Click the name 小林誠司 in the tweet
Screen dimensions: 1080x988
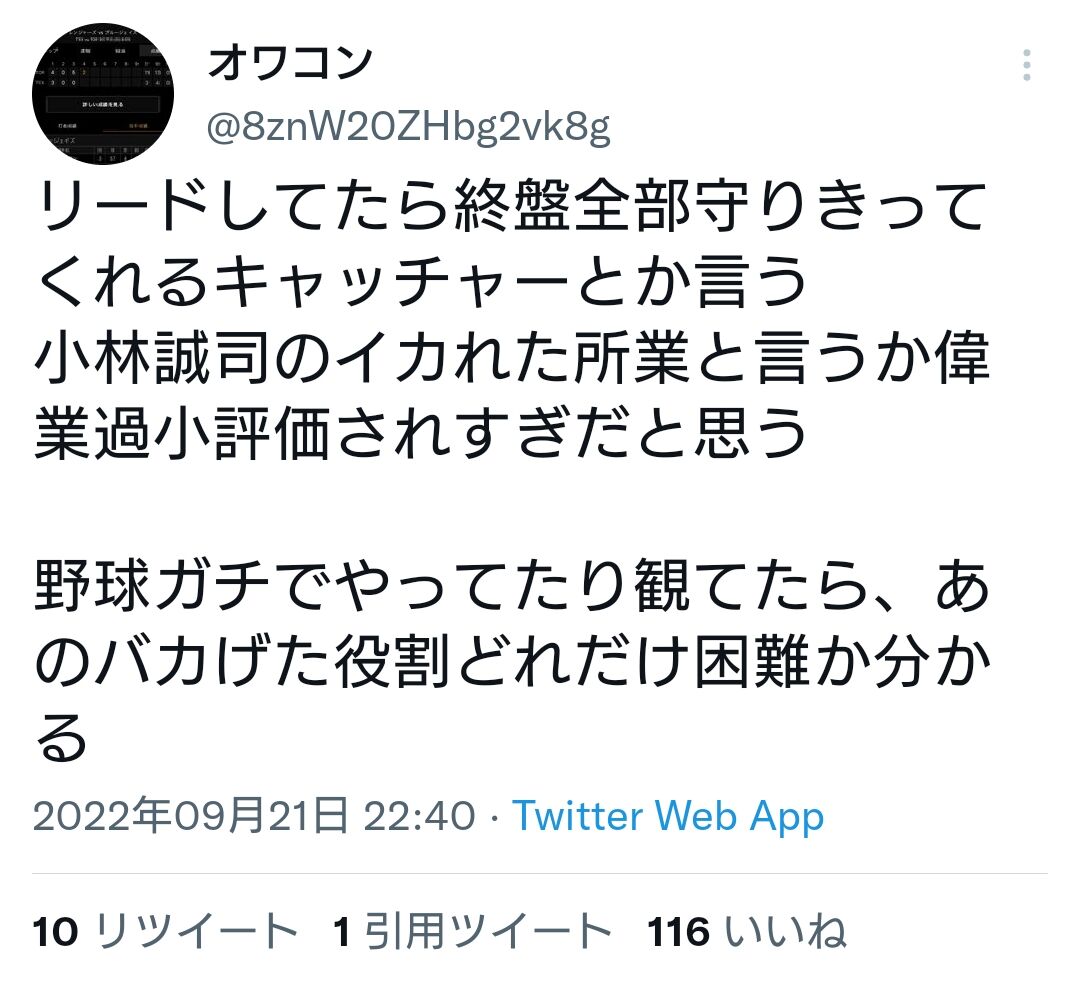click(x=152, y=358)
